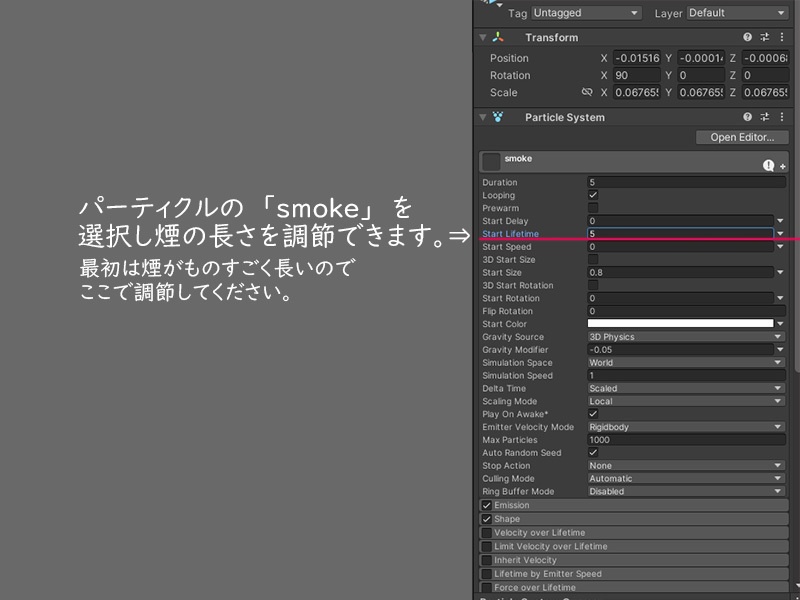This screenshot has width=800, height=600.
Task: Open Stop Action dropdown showing None
Action: 686,465
